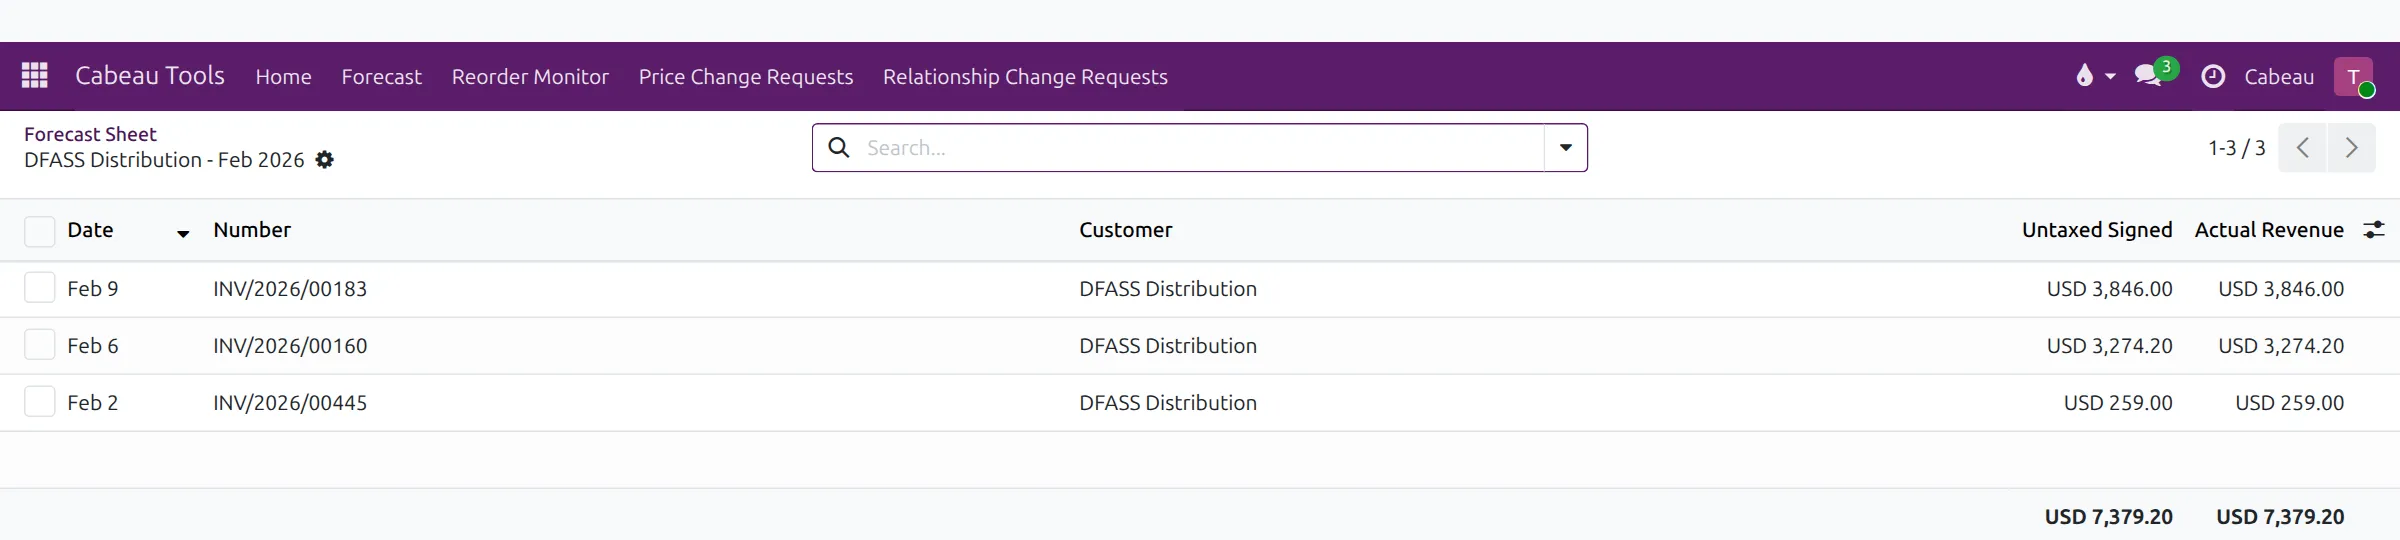
Task: Click DFASS Distribution in the Feb 9 row
Action: click(1168, 289)
